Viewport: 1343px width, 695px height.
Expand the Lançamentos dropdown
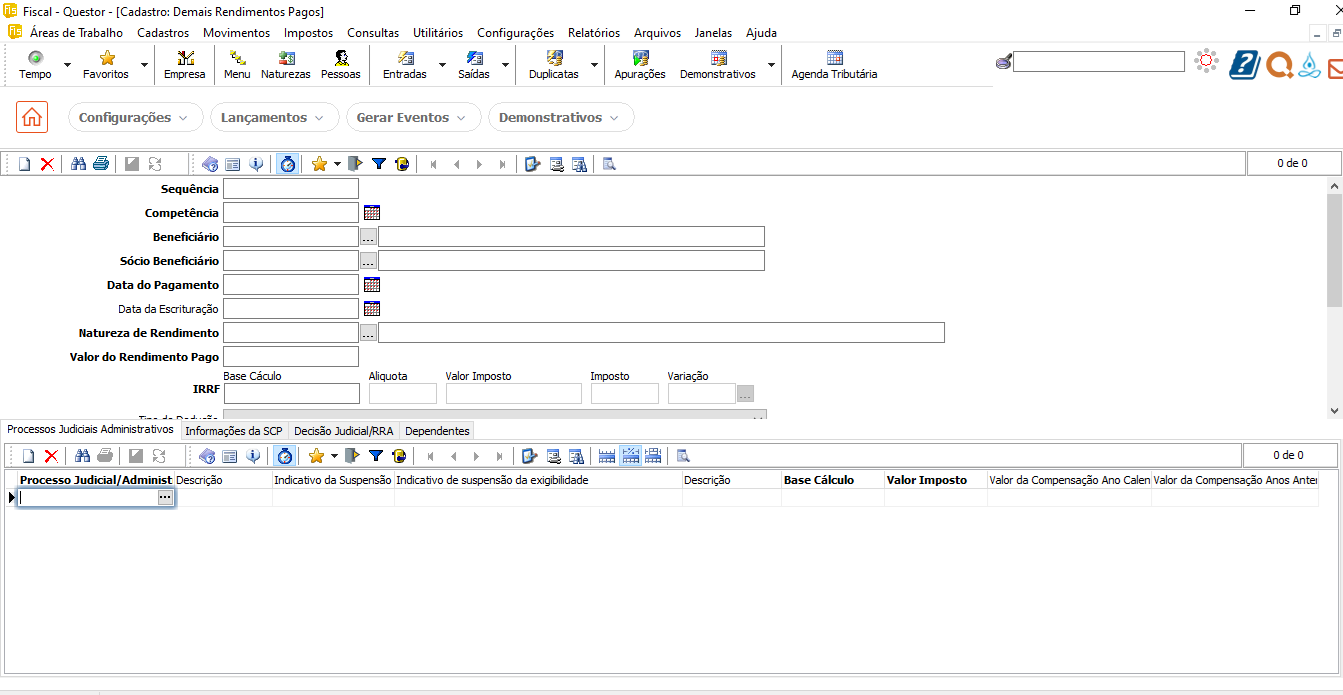pos(273,117)
